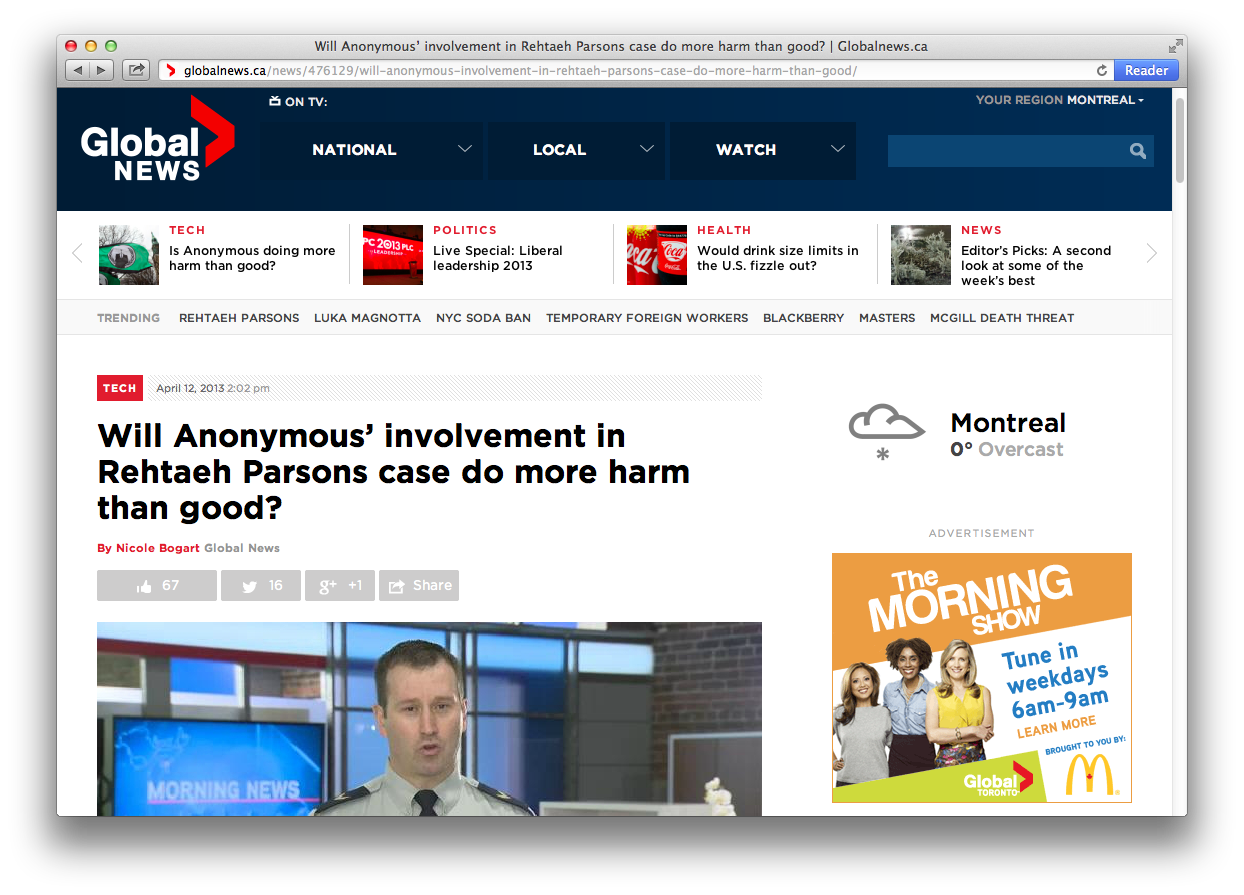Expand the Local menu dropdown
The image size is (1244, 895).
577,150
